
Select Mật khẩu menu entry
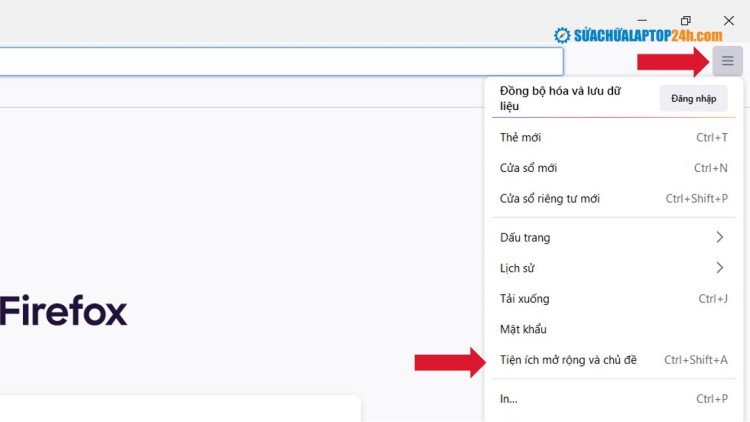[x=614, y=329]
